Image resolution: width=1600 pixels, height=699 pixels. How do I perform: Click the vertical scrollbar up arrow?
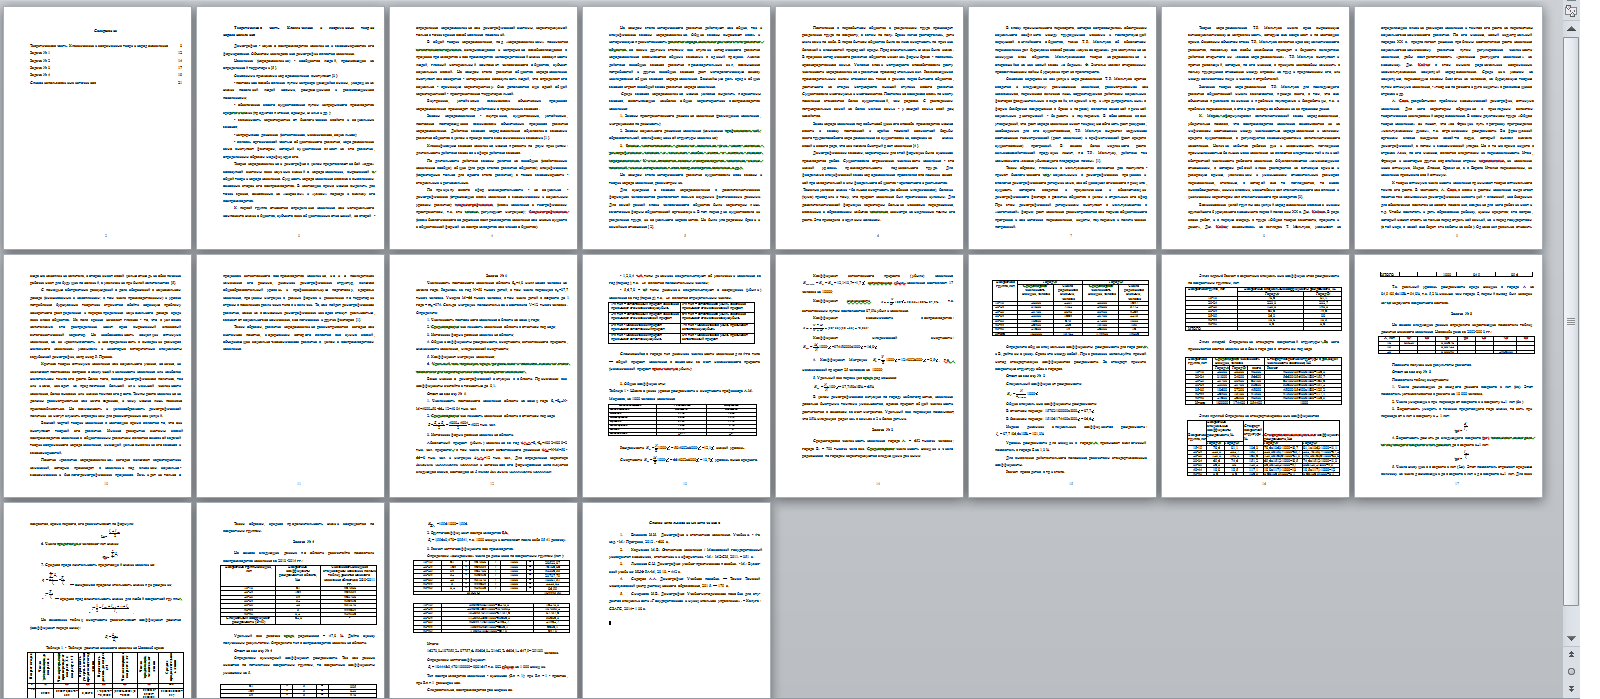tap(1571, 30)
